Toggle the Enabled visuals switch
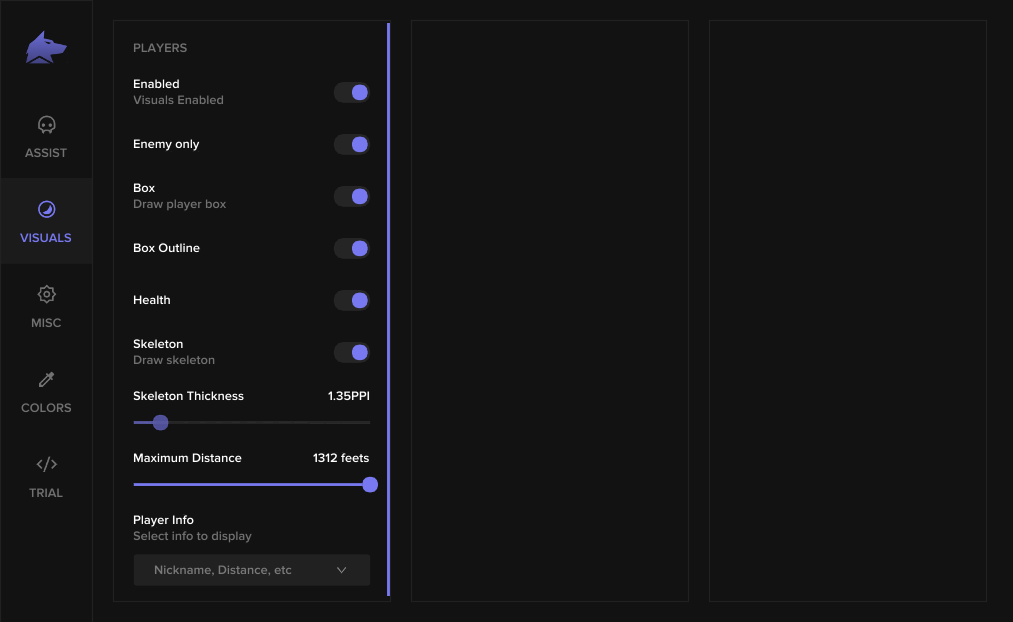Viewport: 1013px width, 622px height. click(x=351, y=92)
